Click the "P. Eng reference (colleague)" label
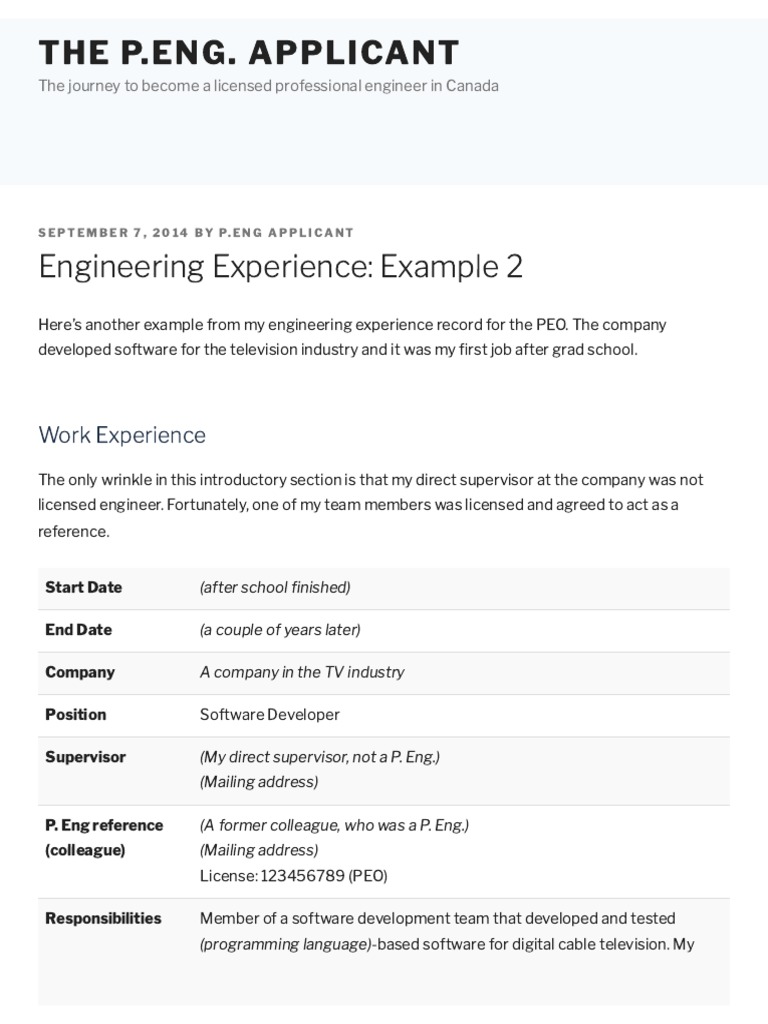768x1024 pixels. (104, 838)
